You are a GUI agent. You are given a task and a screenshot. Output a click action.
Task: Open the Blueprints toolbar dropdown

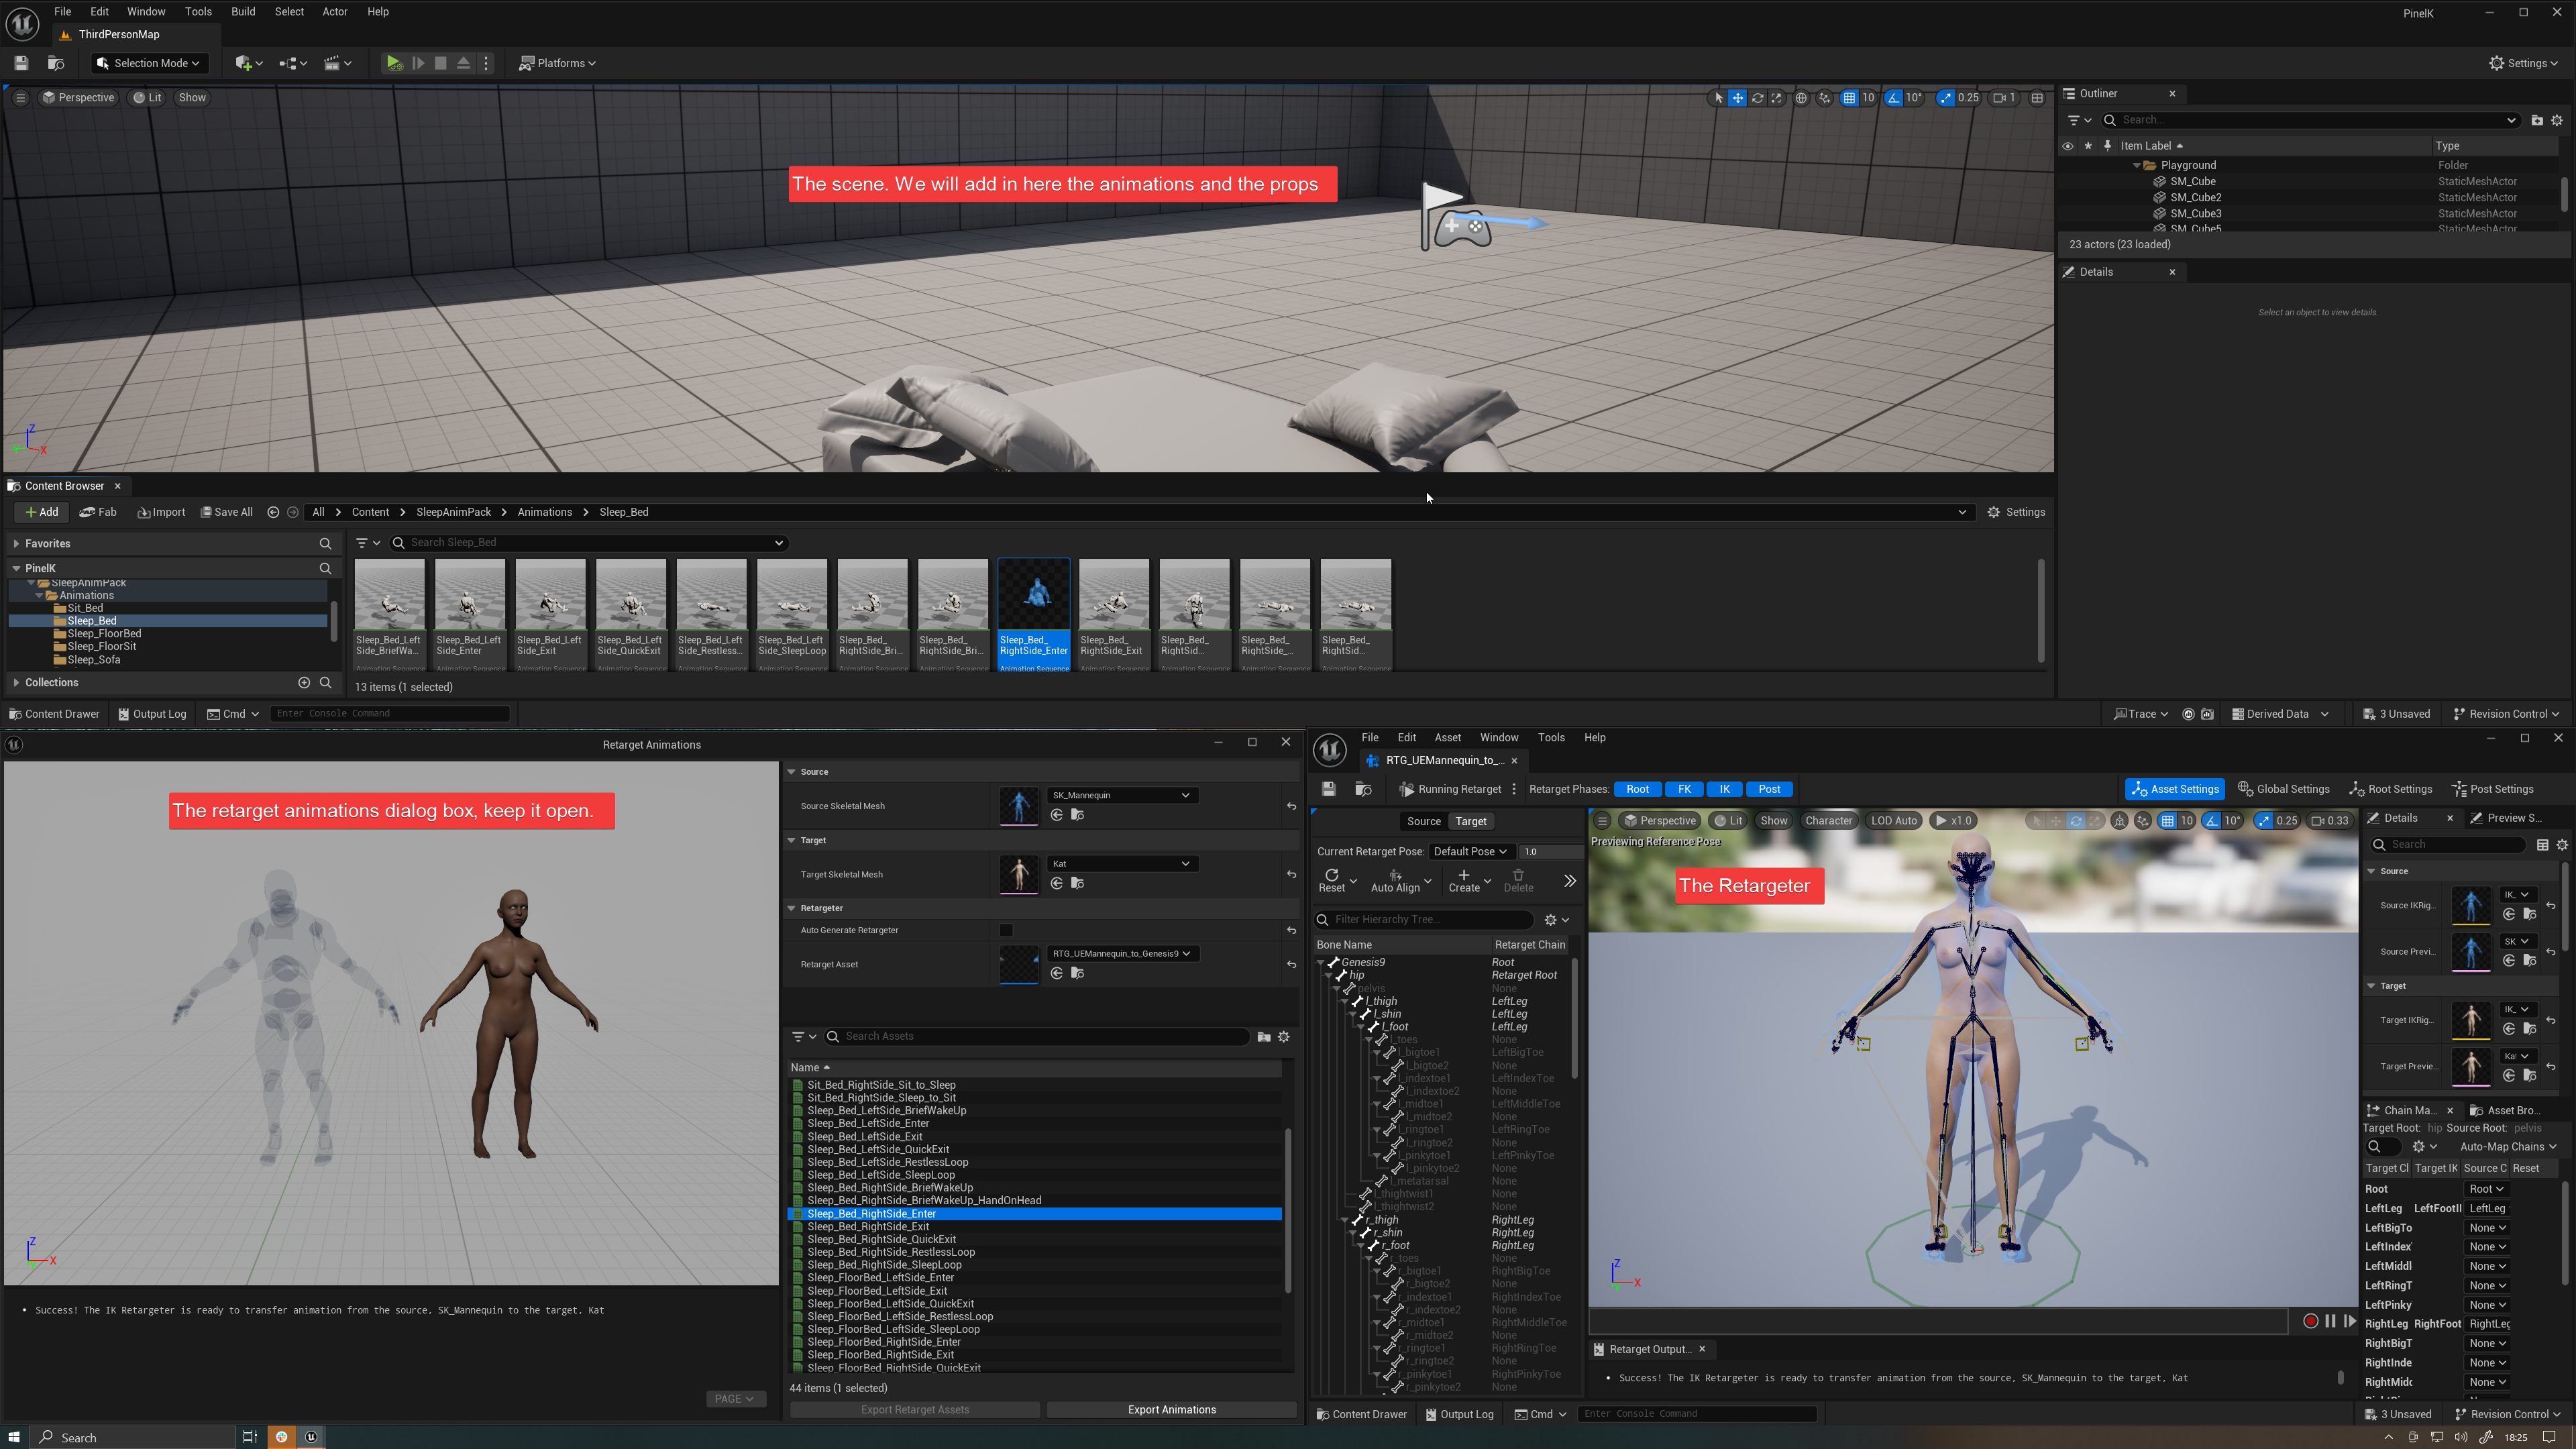point(292,63)
